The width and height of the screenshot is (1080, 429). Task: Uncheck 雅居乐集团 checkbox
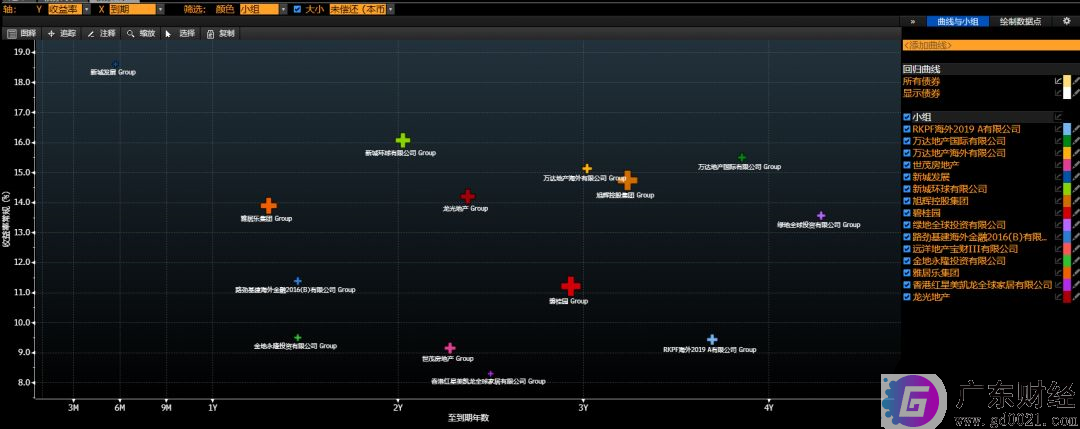pyautogui.click(x=907, y=273)
